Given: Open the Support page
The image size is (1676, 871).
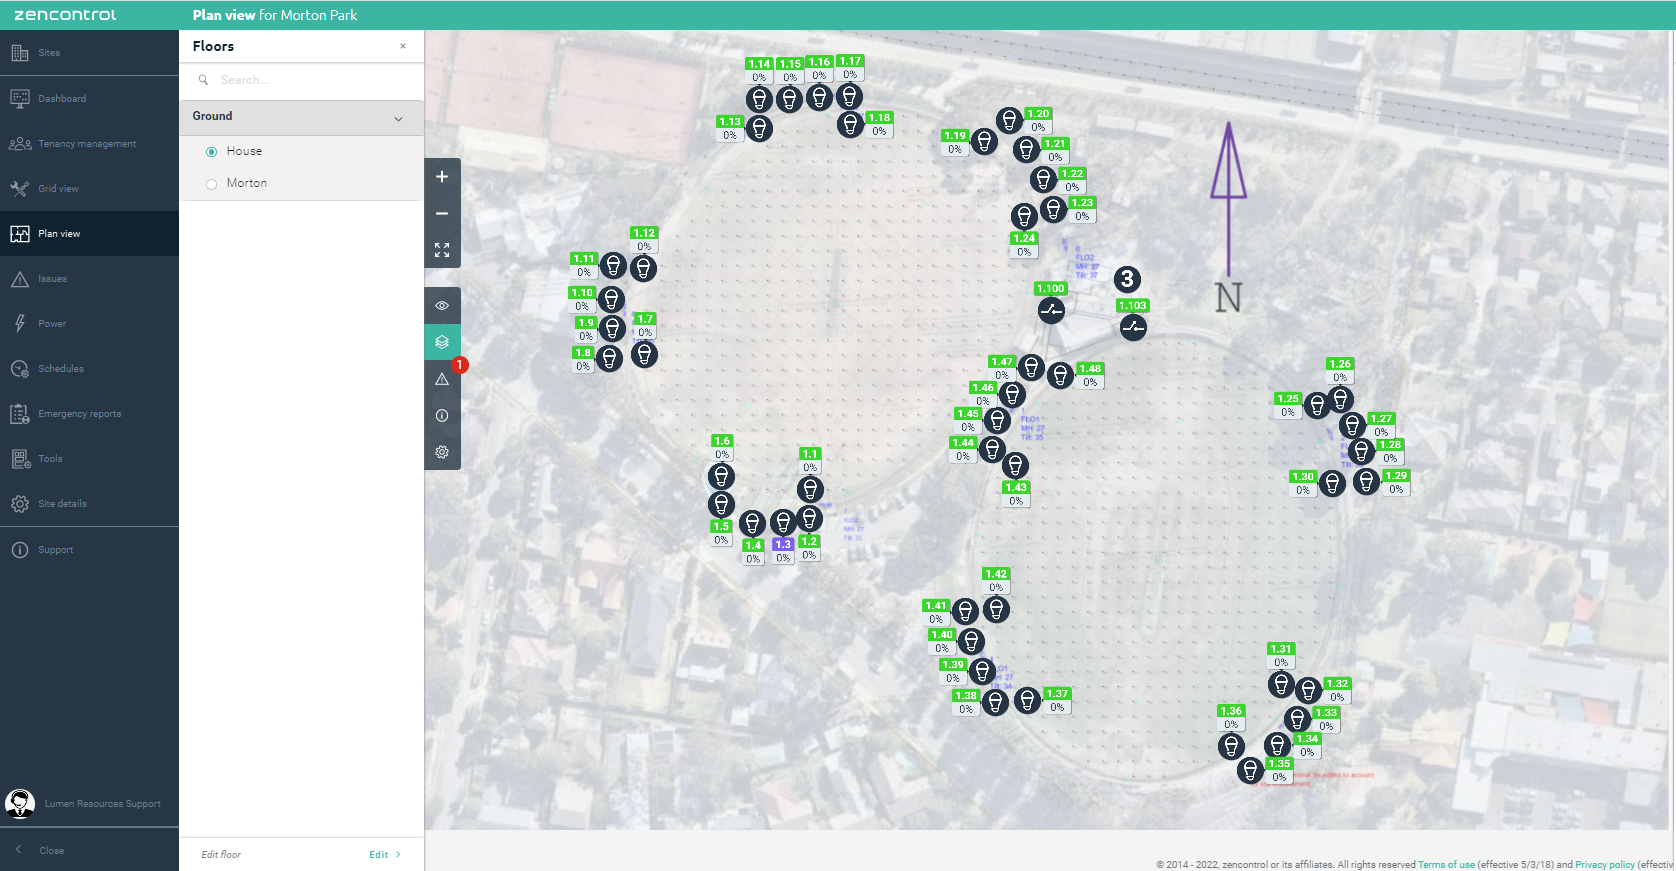Looking at the screenshot, I should (x=89, y=550).
